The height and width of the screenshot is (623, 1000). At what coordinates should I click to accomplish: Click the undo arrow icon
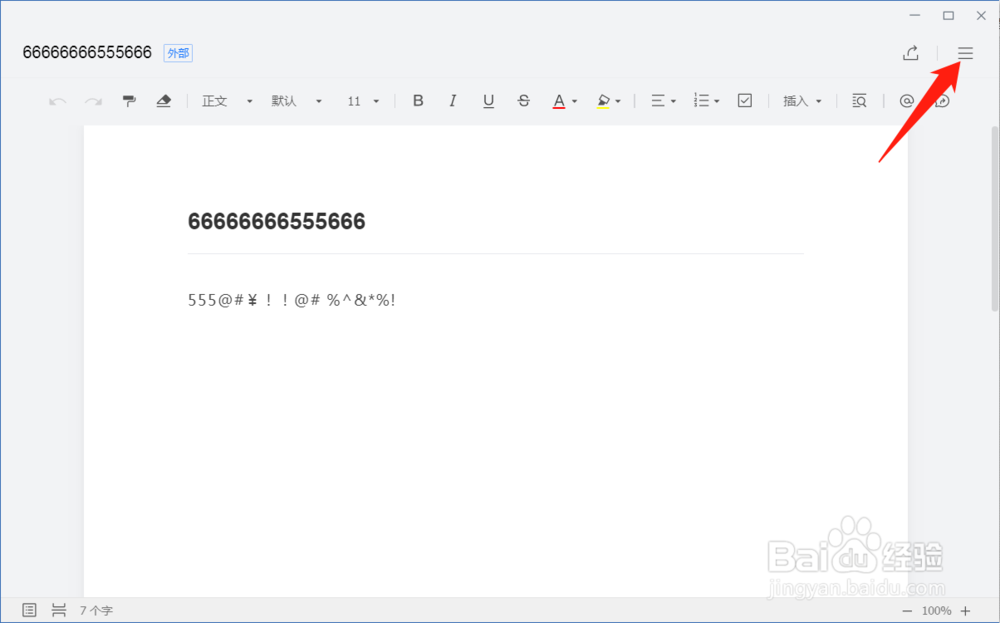click(57, 101)
